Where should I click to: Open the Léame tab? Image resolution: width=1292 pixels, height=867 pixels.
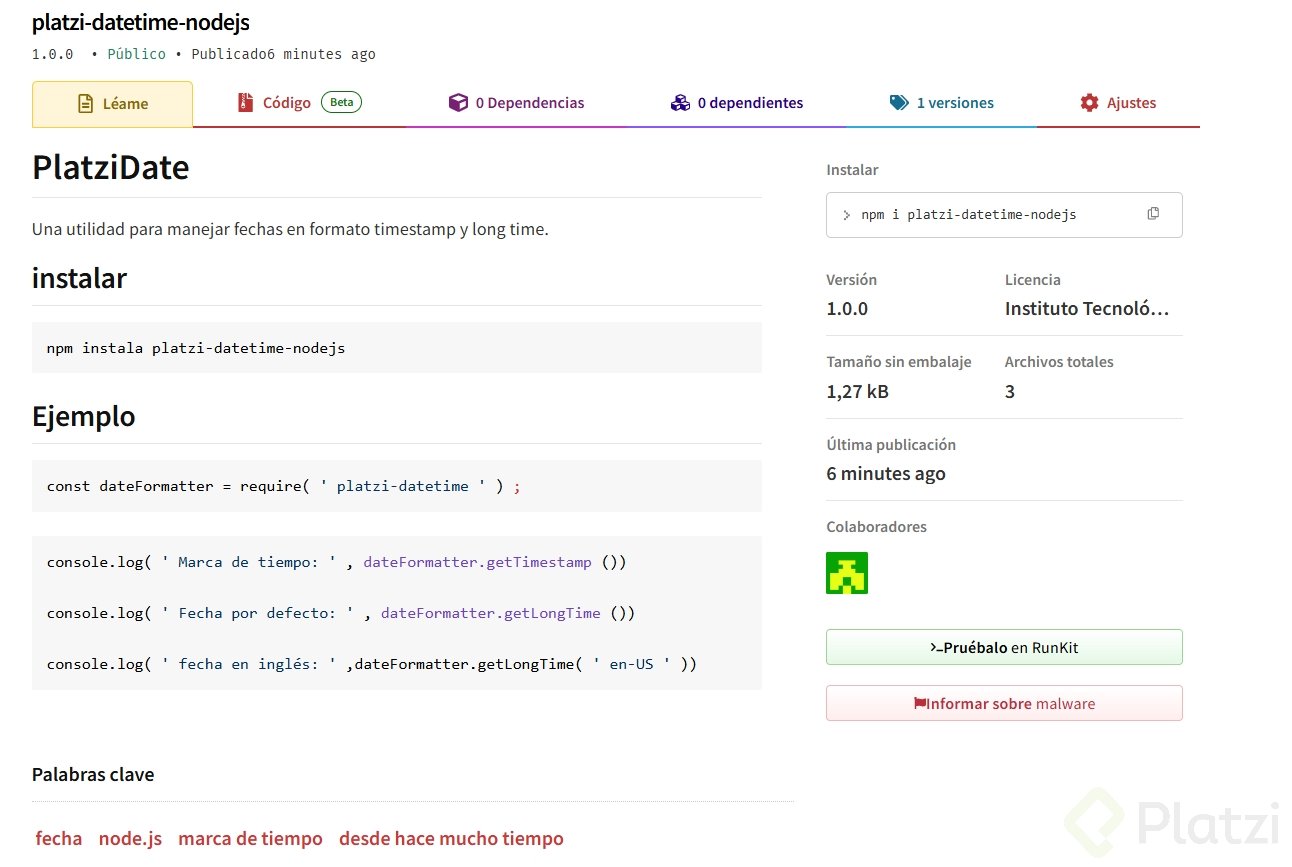113,104
